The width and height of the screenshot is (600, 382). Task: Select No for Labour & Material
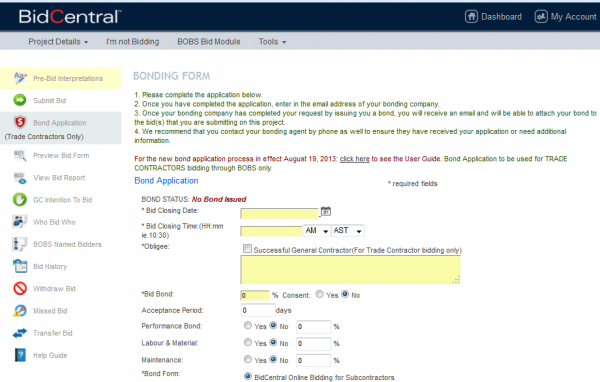point(273,342)
